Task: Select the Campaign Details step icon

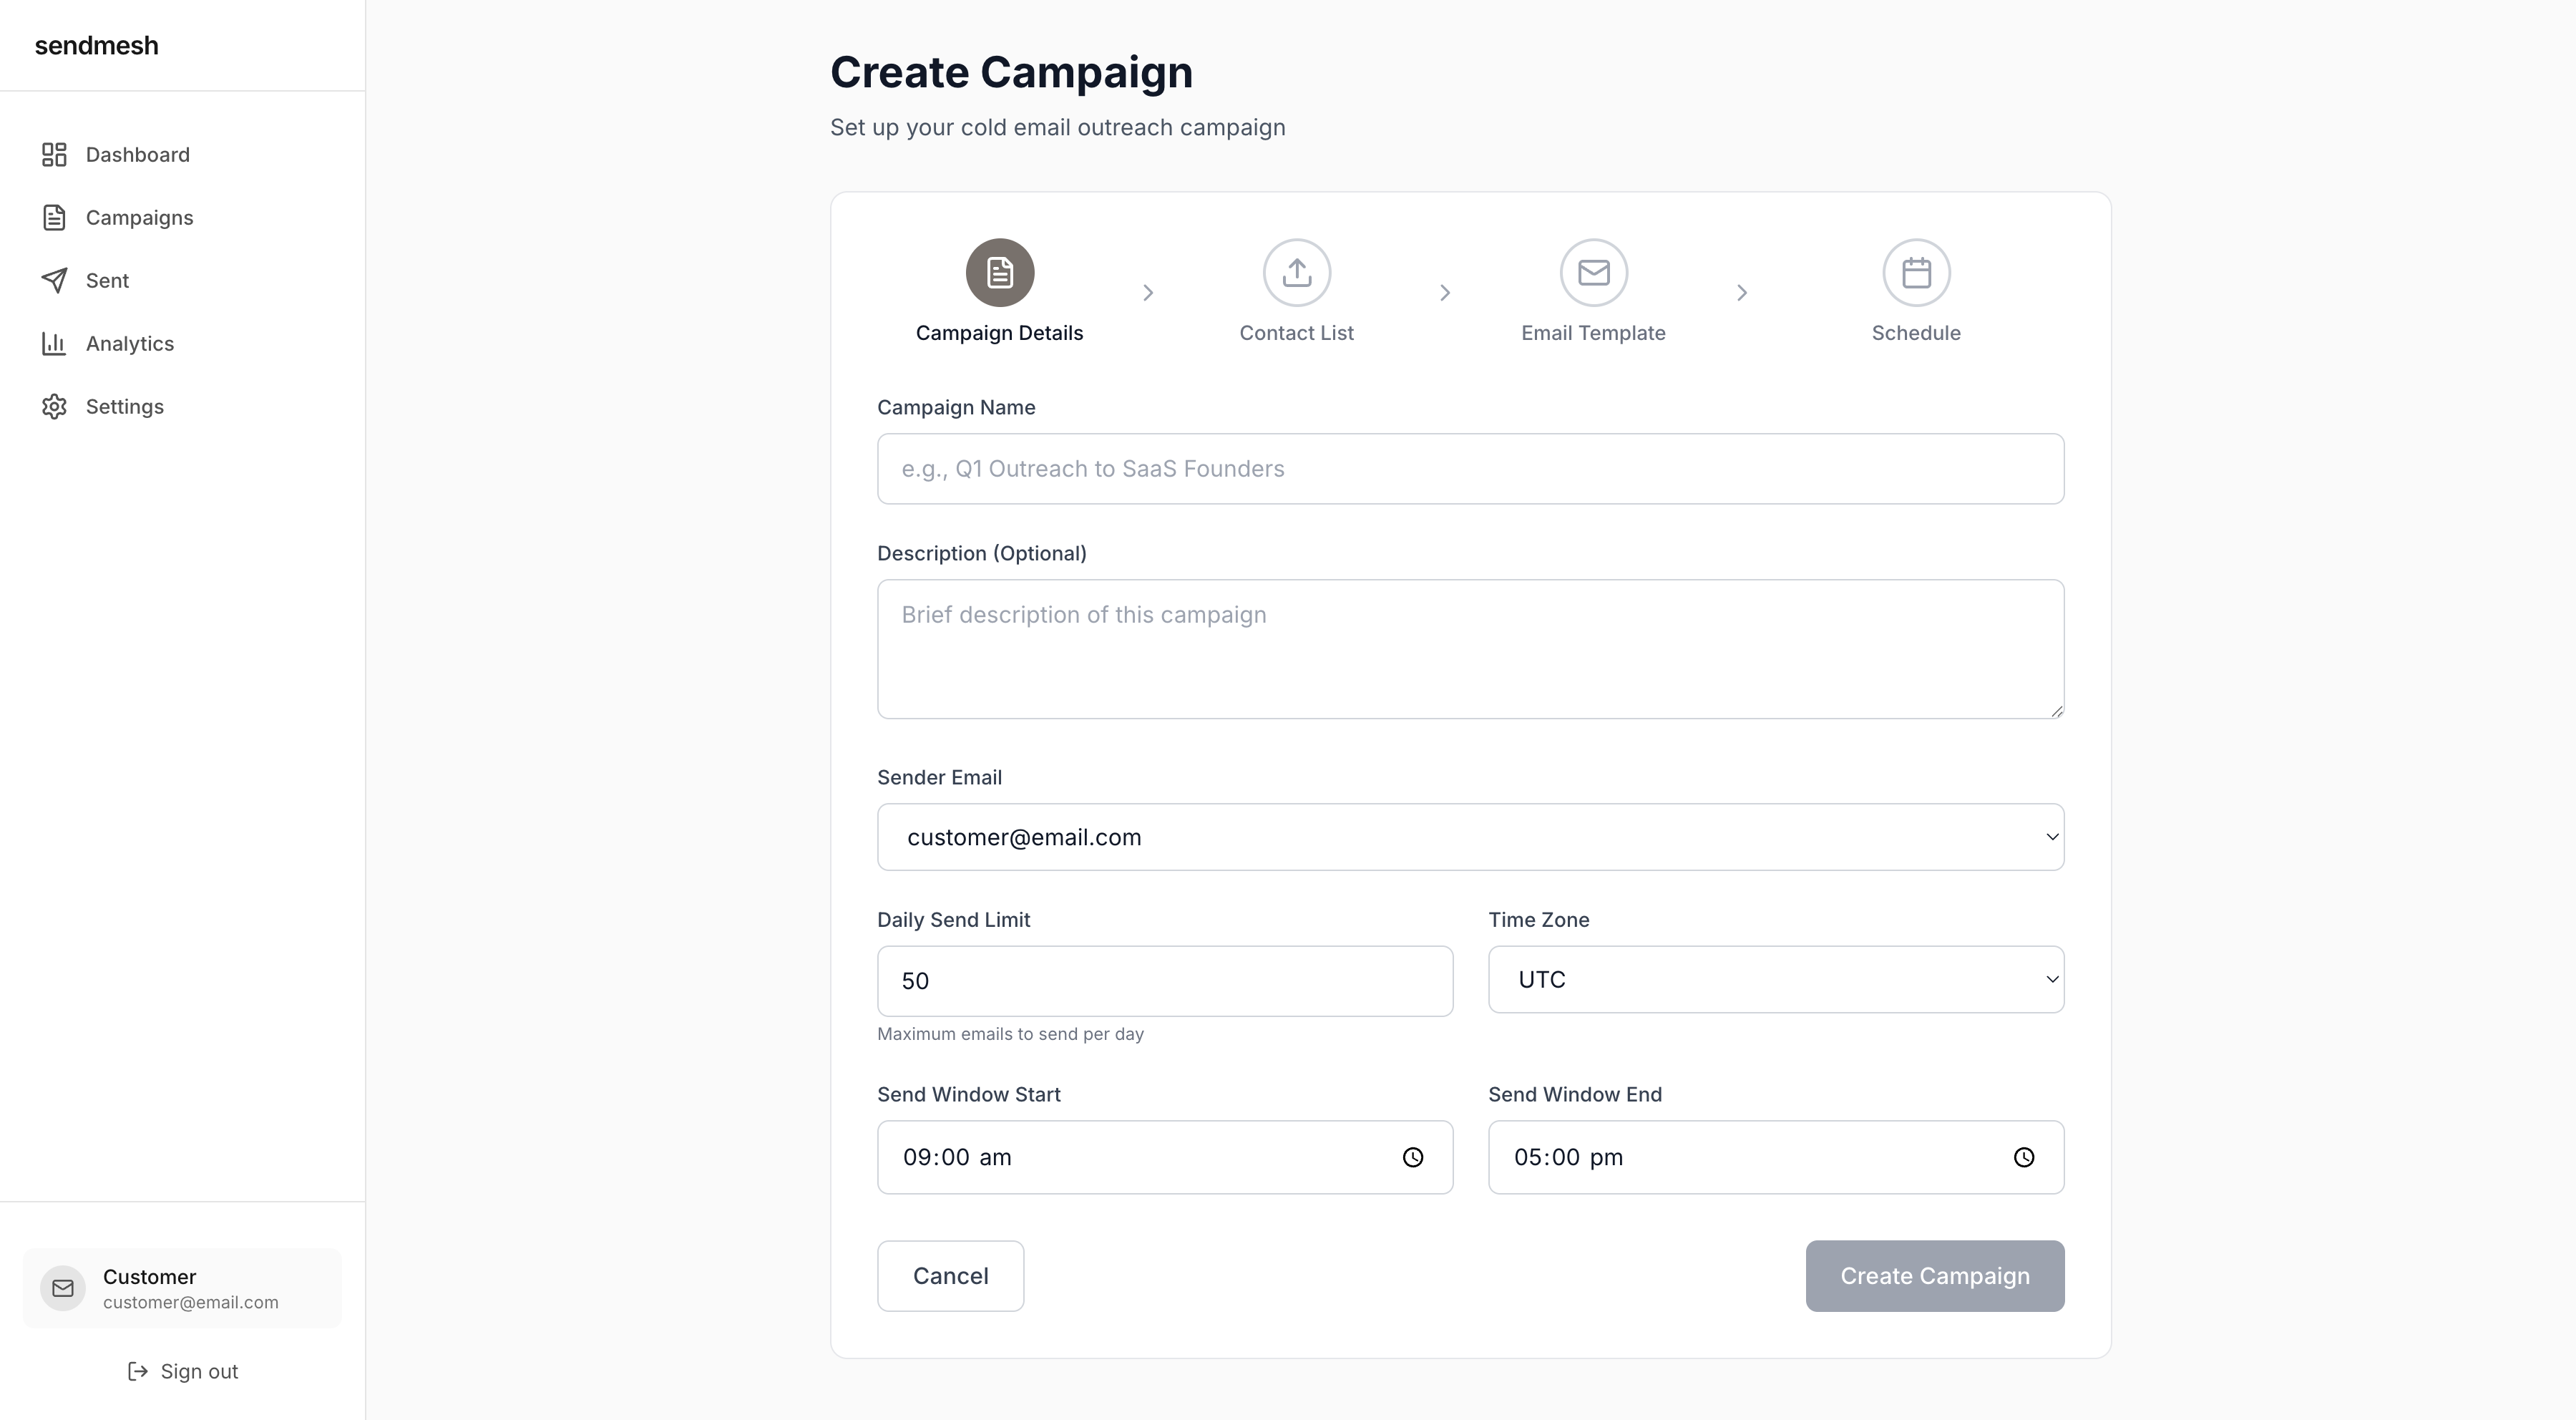Action: 999,273
